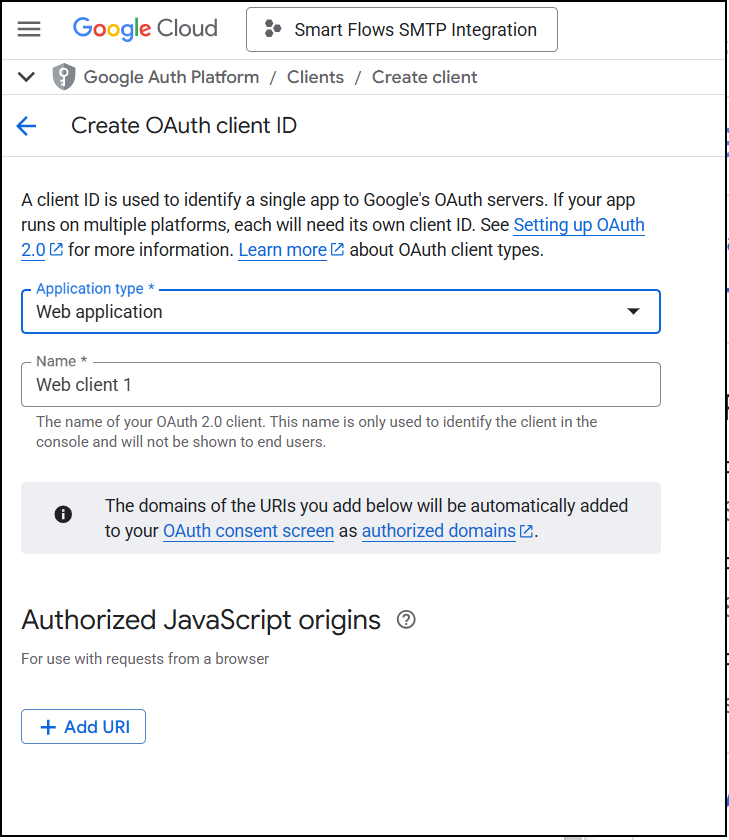Click the external link icon after authorized domains
Viewport: 729px width, 840px height.
[x=526, y=530]
